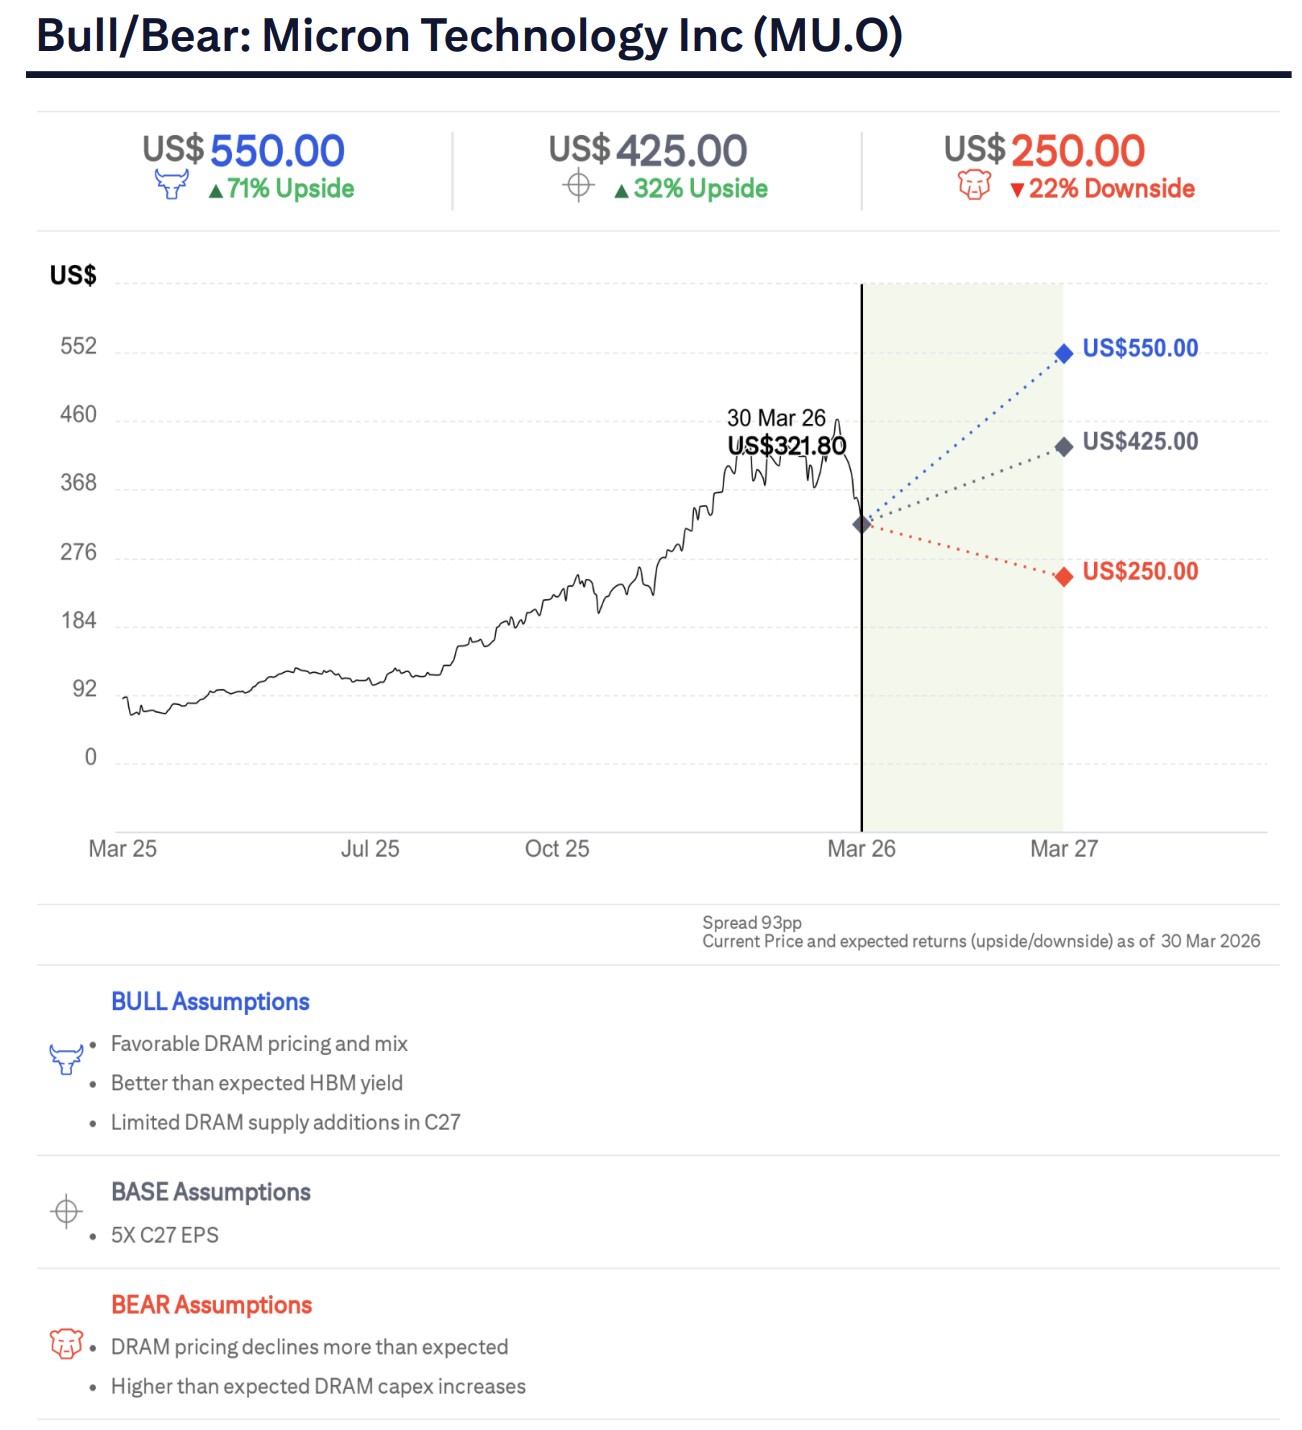Click the base-case crosshair icon beside US$425.00

click(x=578, y=185)
